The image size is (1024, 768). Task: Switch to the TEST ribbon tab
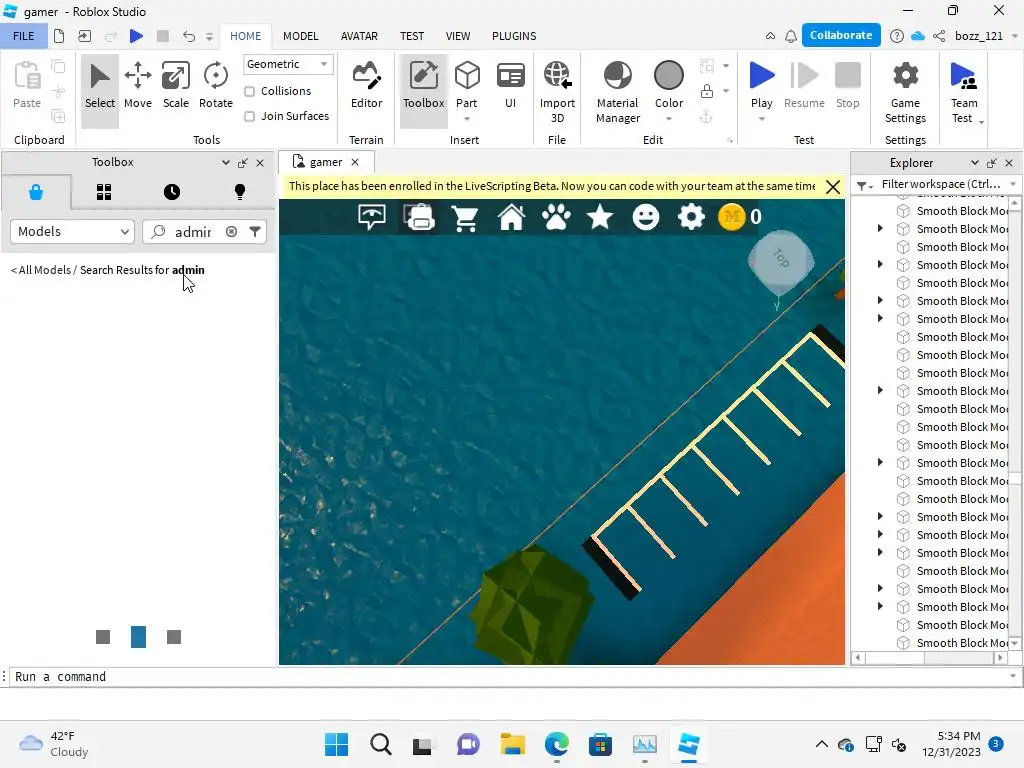click(411, 36)
